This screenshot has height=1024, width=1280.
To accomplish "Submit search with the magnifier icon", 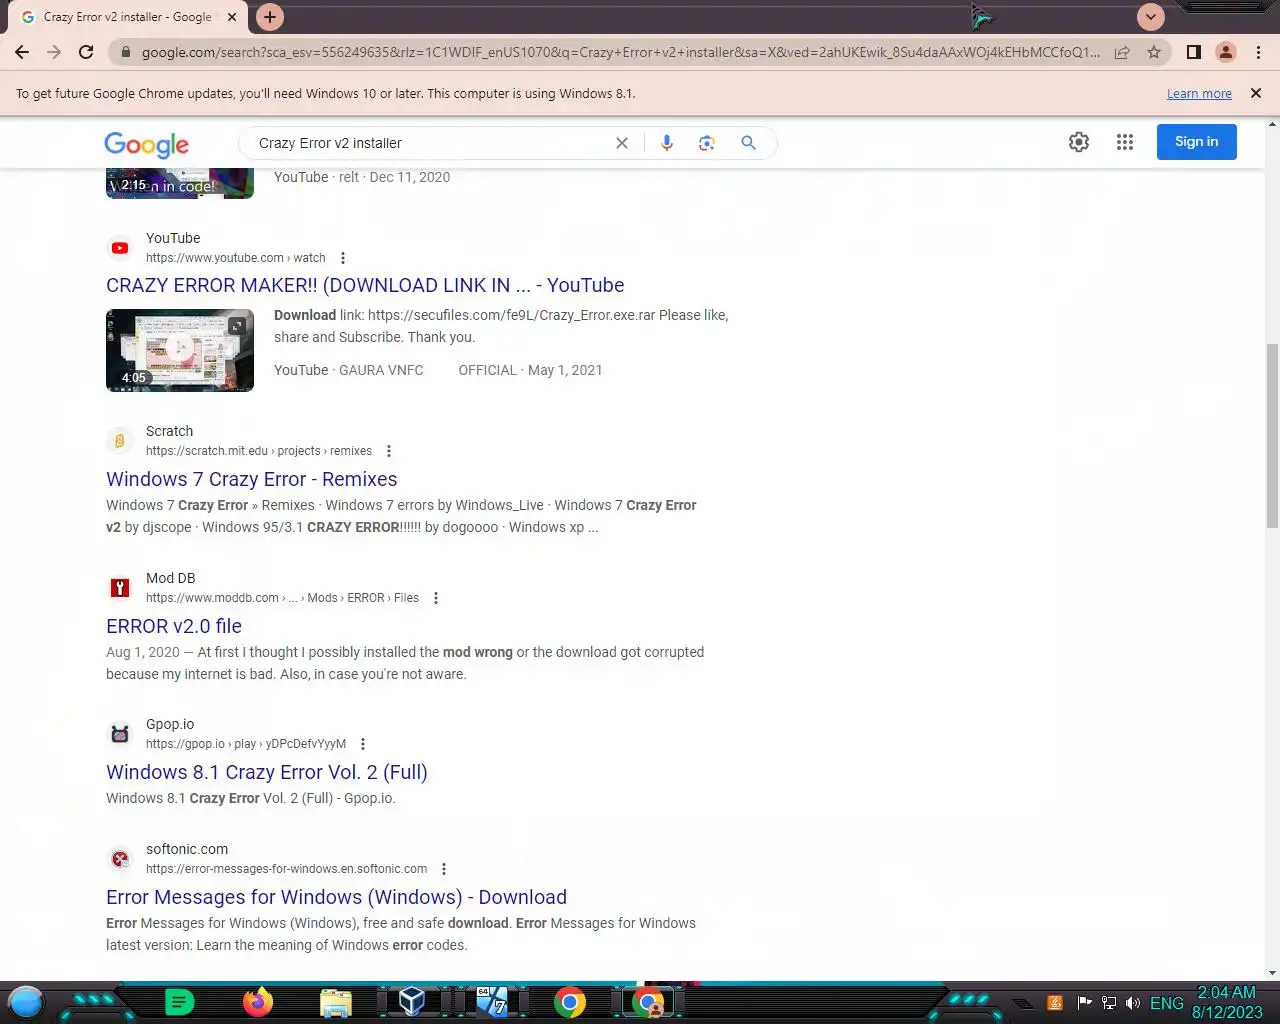I will (748, 143).
